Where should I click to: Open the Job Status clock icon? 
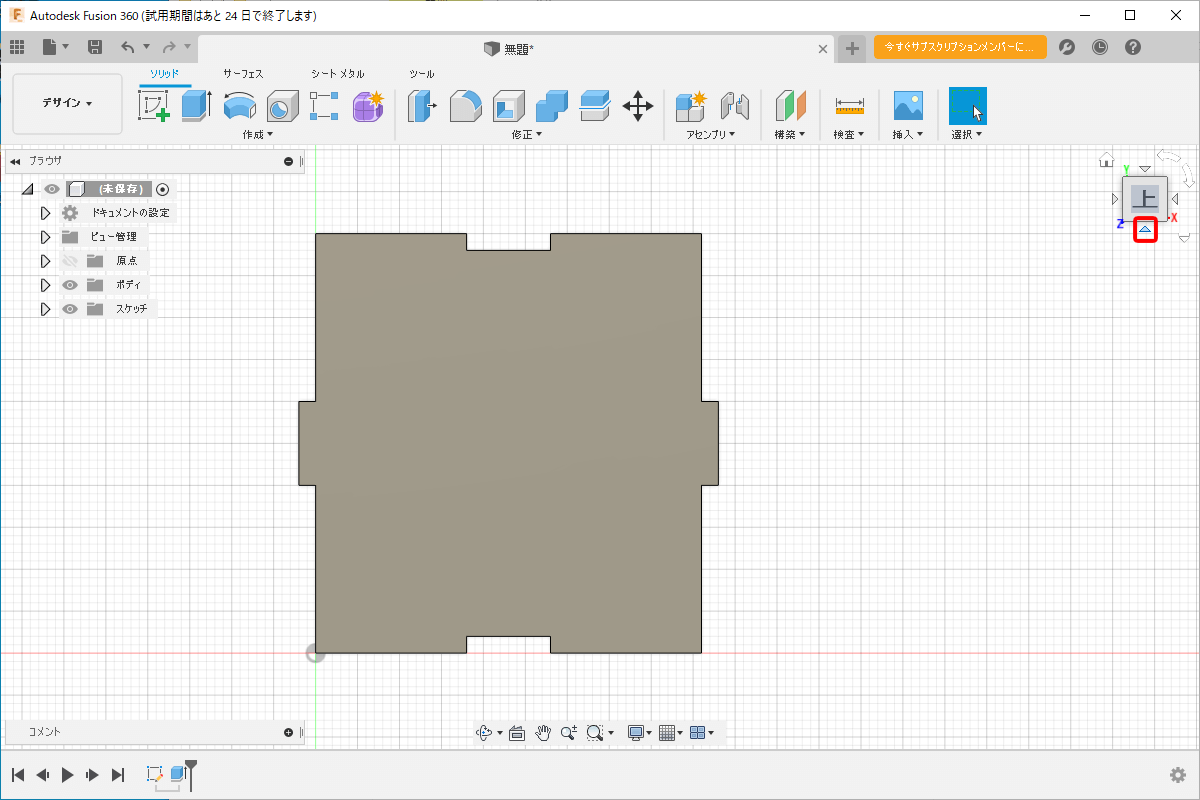1100,47
